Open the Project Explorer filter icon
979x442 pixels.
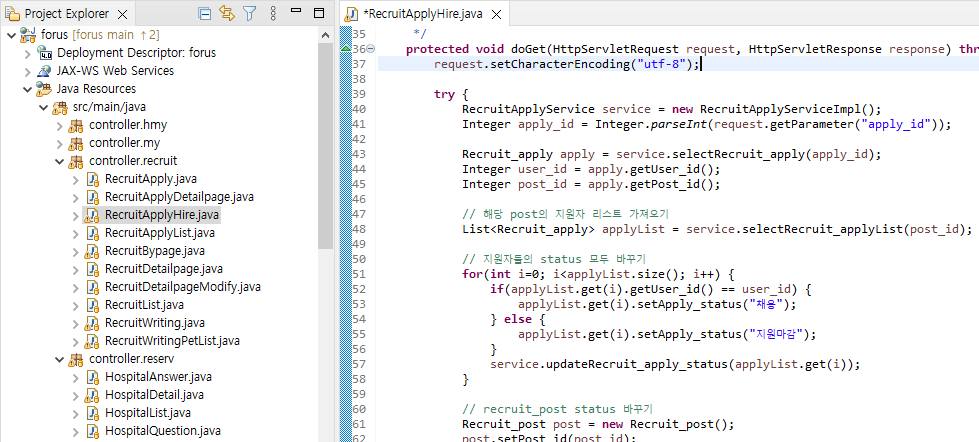[249, 13]
